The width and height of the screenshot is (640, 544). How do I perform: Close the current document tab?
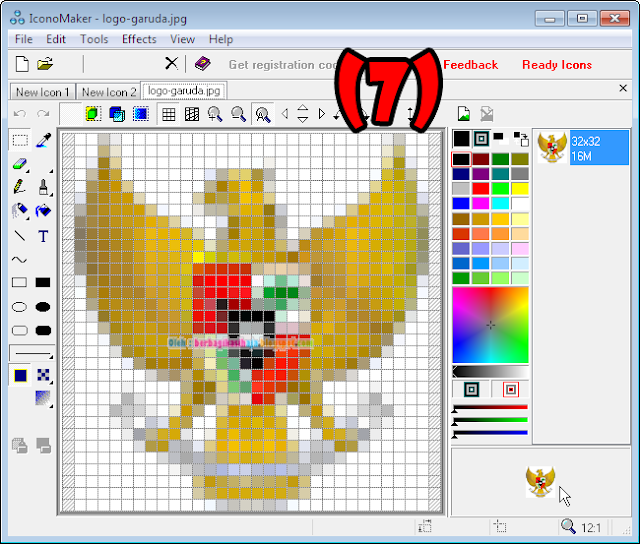(x=623, y=88)
